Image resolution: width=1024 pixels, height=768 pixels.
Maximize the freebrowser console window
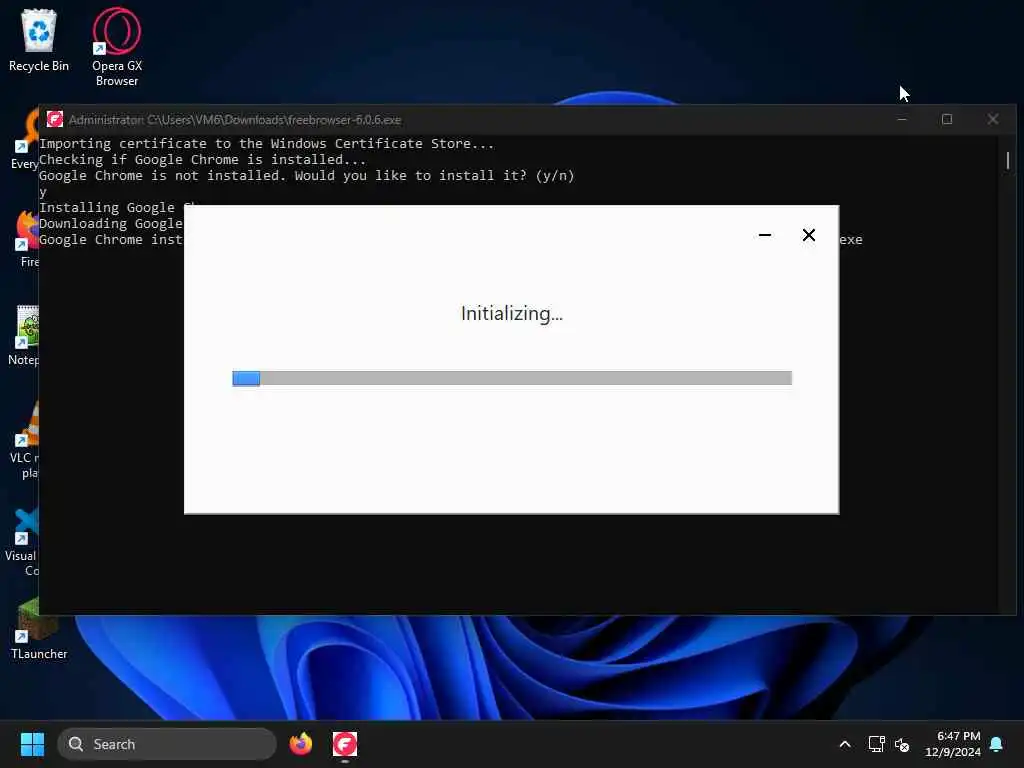[x=947, y=120]
